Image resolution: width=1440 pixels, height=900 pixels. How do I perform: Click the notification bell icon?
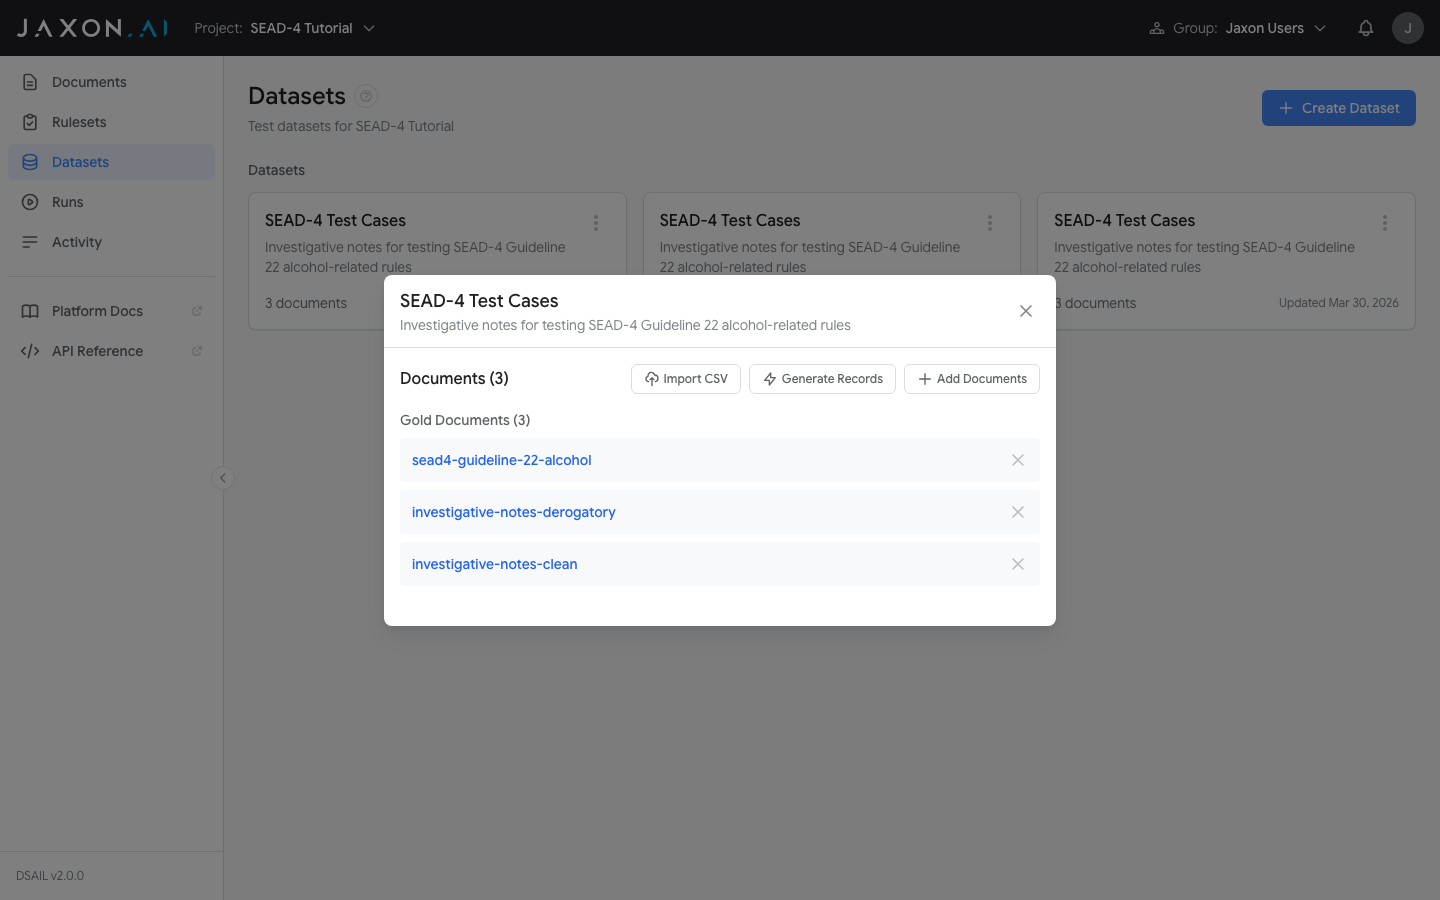[1366, 28]
